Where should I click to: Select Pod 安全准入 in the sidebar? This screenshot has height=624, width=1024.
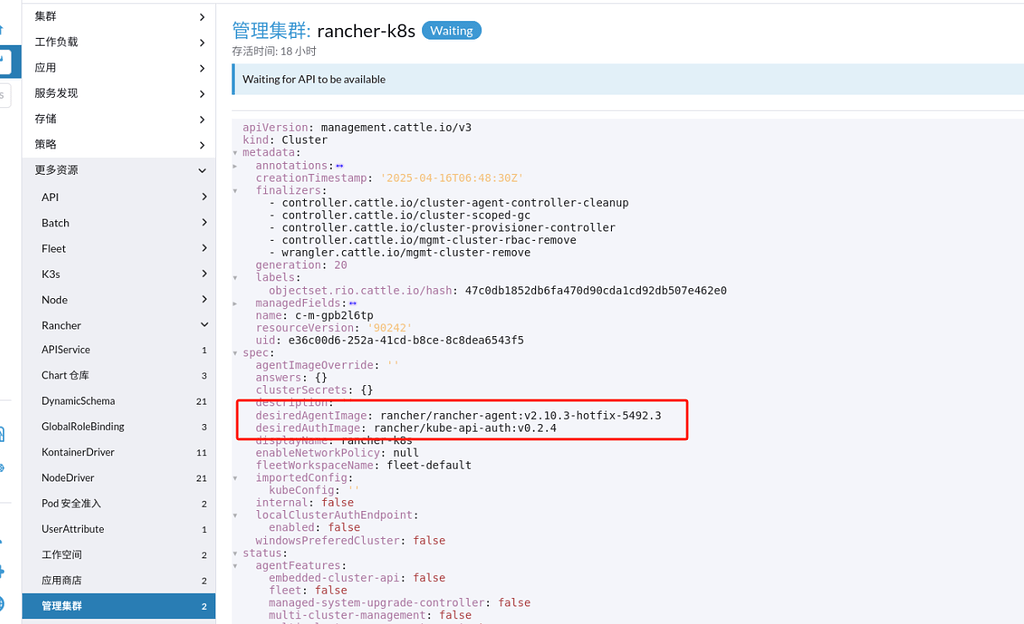(118, 503)
